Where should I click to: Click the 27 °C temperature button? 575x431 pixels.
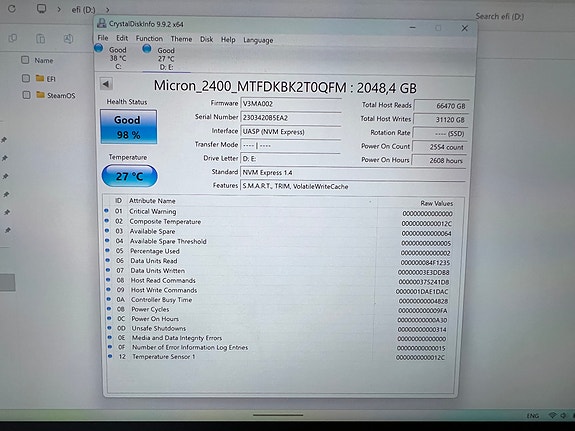(x=129, y=176)
